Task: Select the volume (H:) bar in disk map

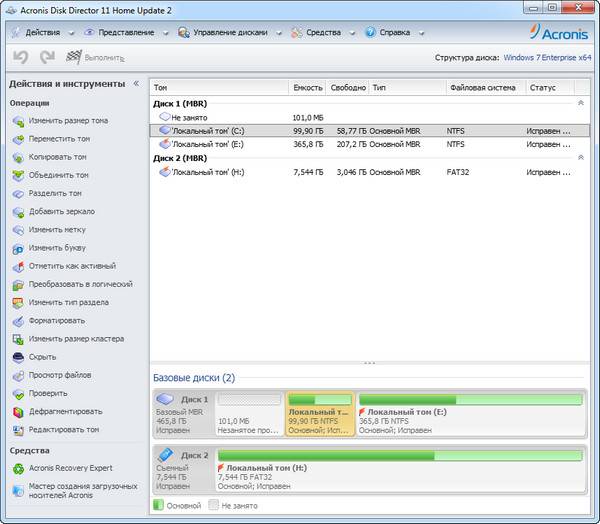Action: coord(401,468)
